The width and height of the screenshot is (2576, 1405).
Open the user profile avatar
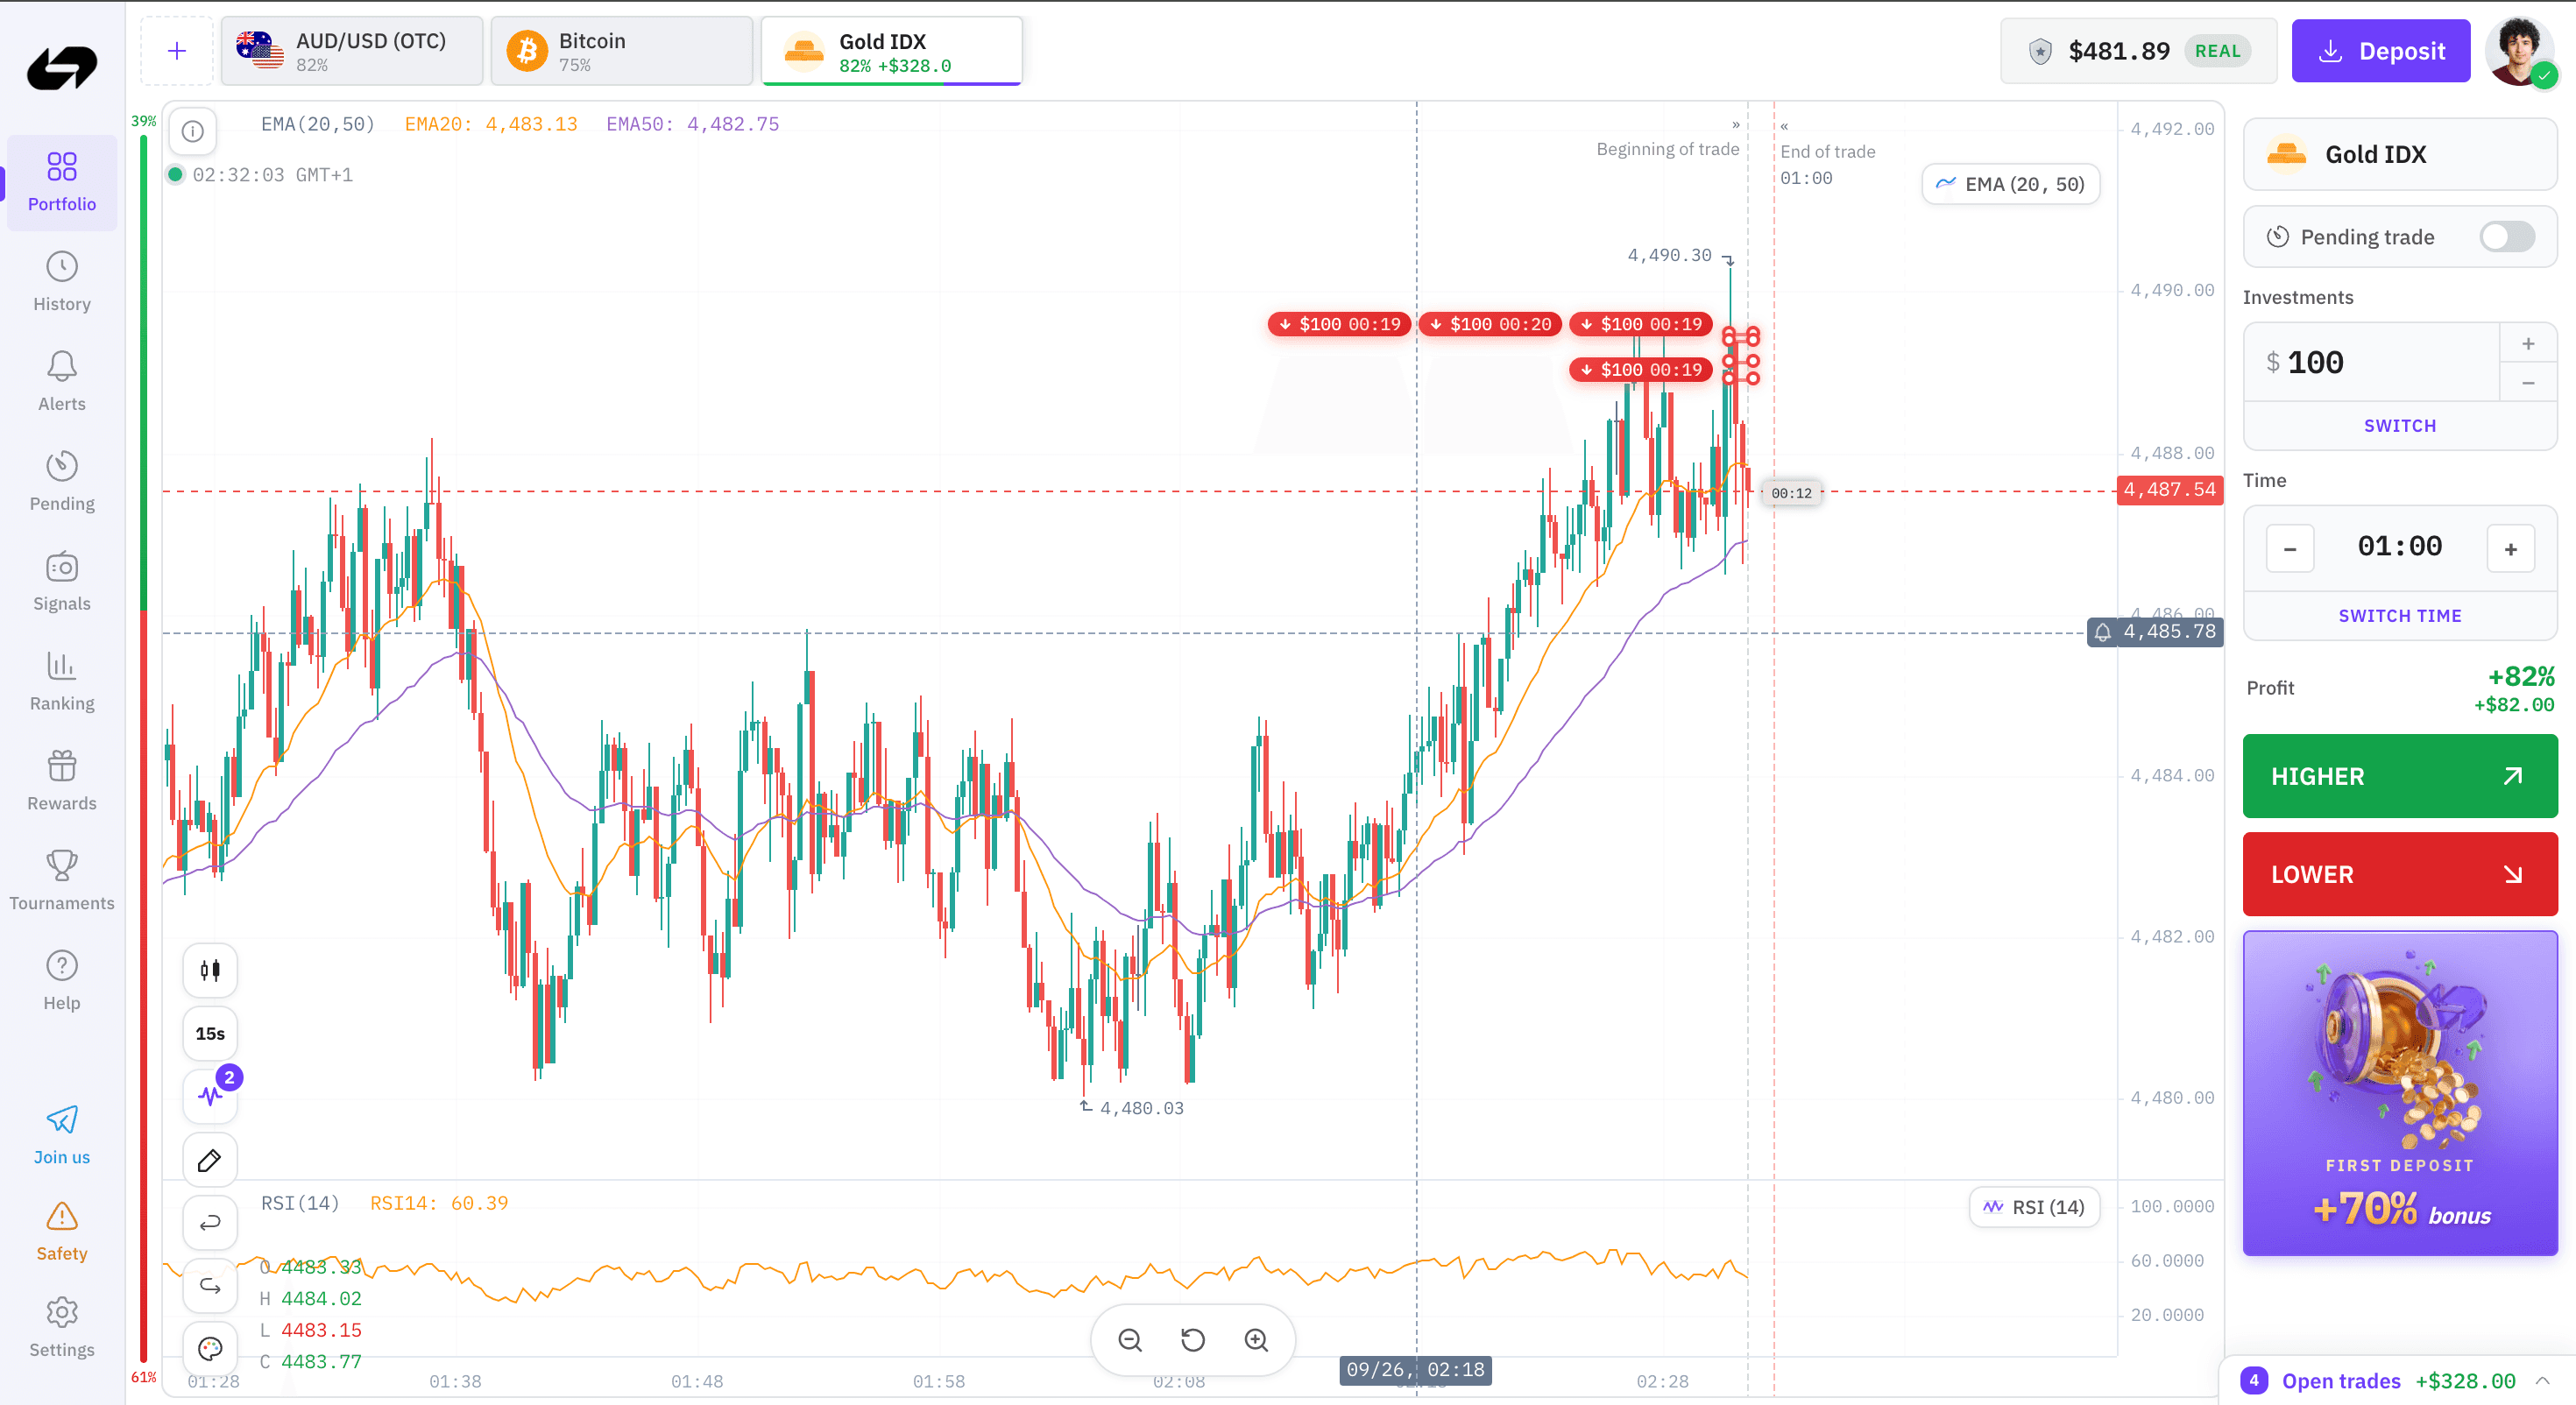tap(2520, 51)
